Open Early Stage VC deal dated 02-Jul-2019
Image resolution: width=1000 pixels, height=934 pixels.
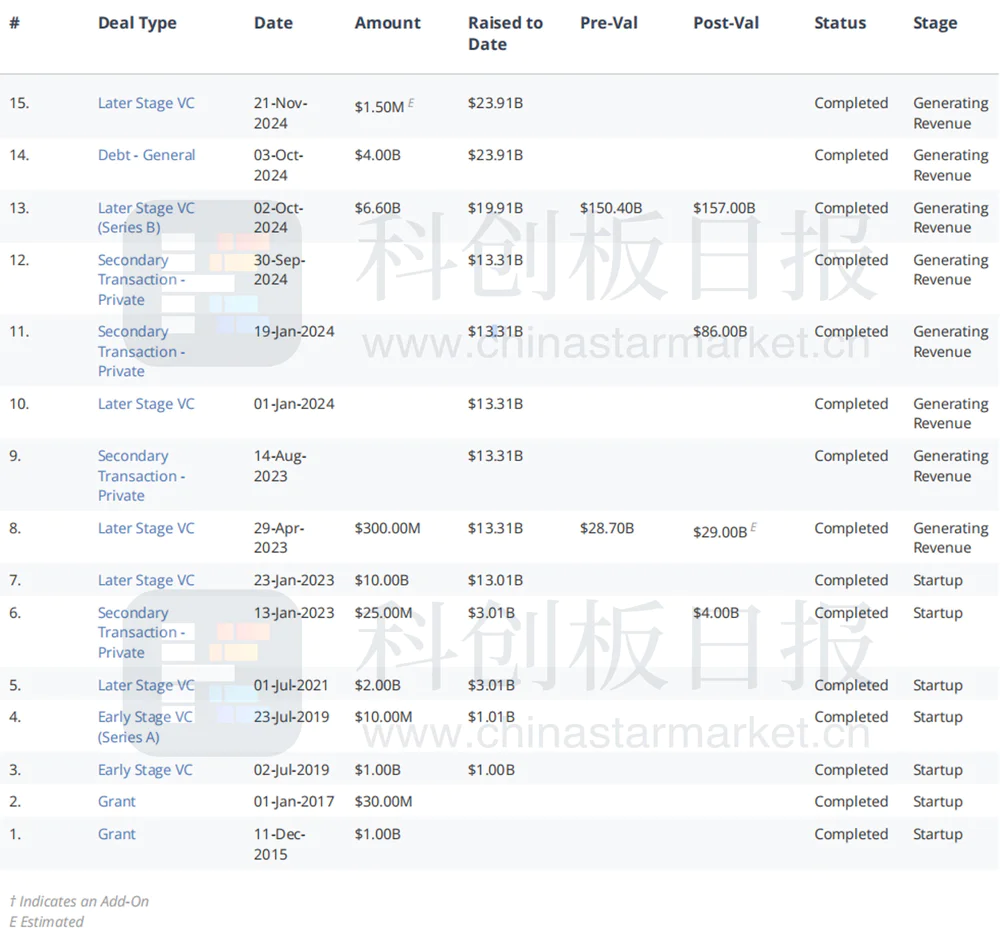point(145,770)
